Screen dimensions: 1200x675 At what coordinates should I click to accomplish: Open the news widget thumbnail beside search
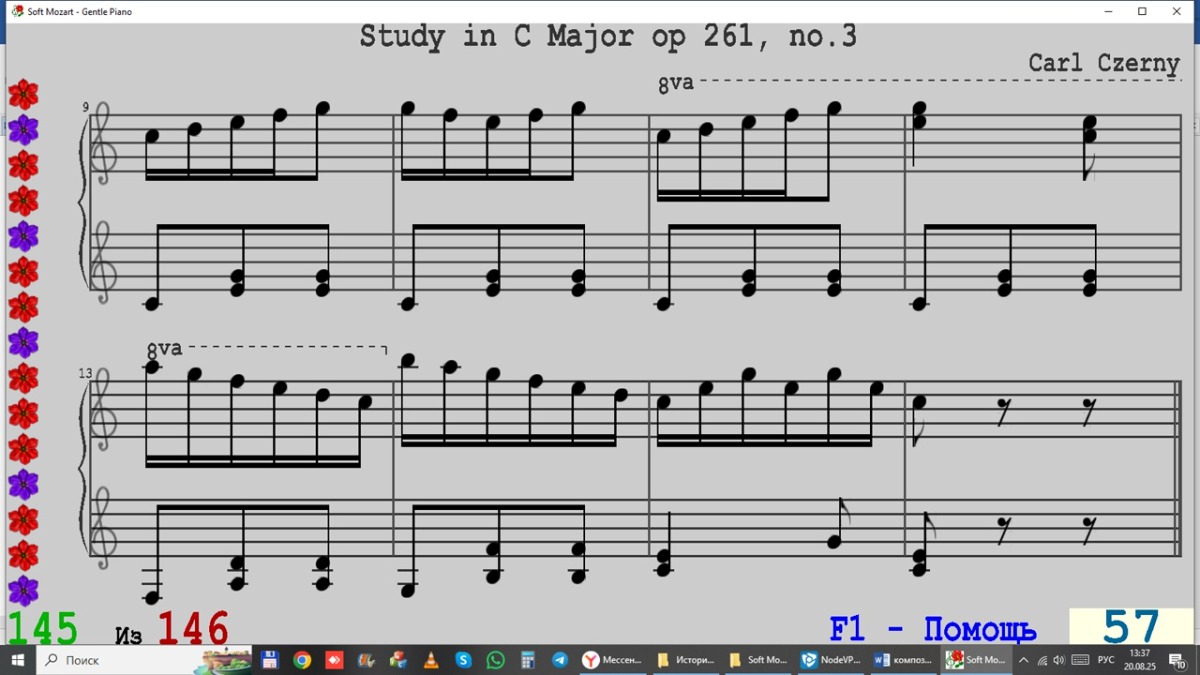pos(222,660)
